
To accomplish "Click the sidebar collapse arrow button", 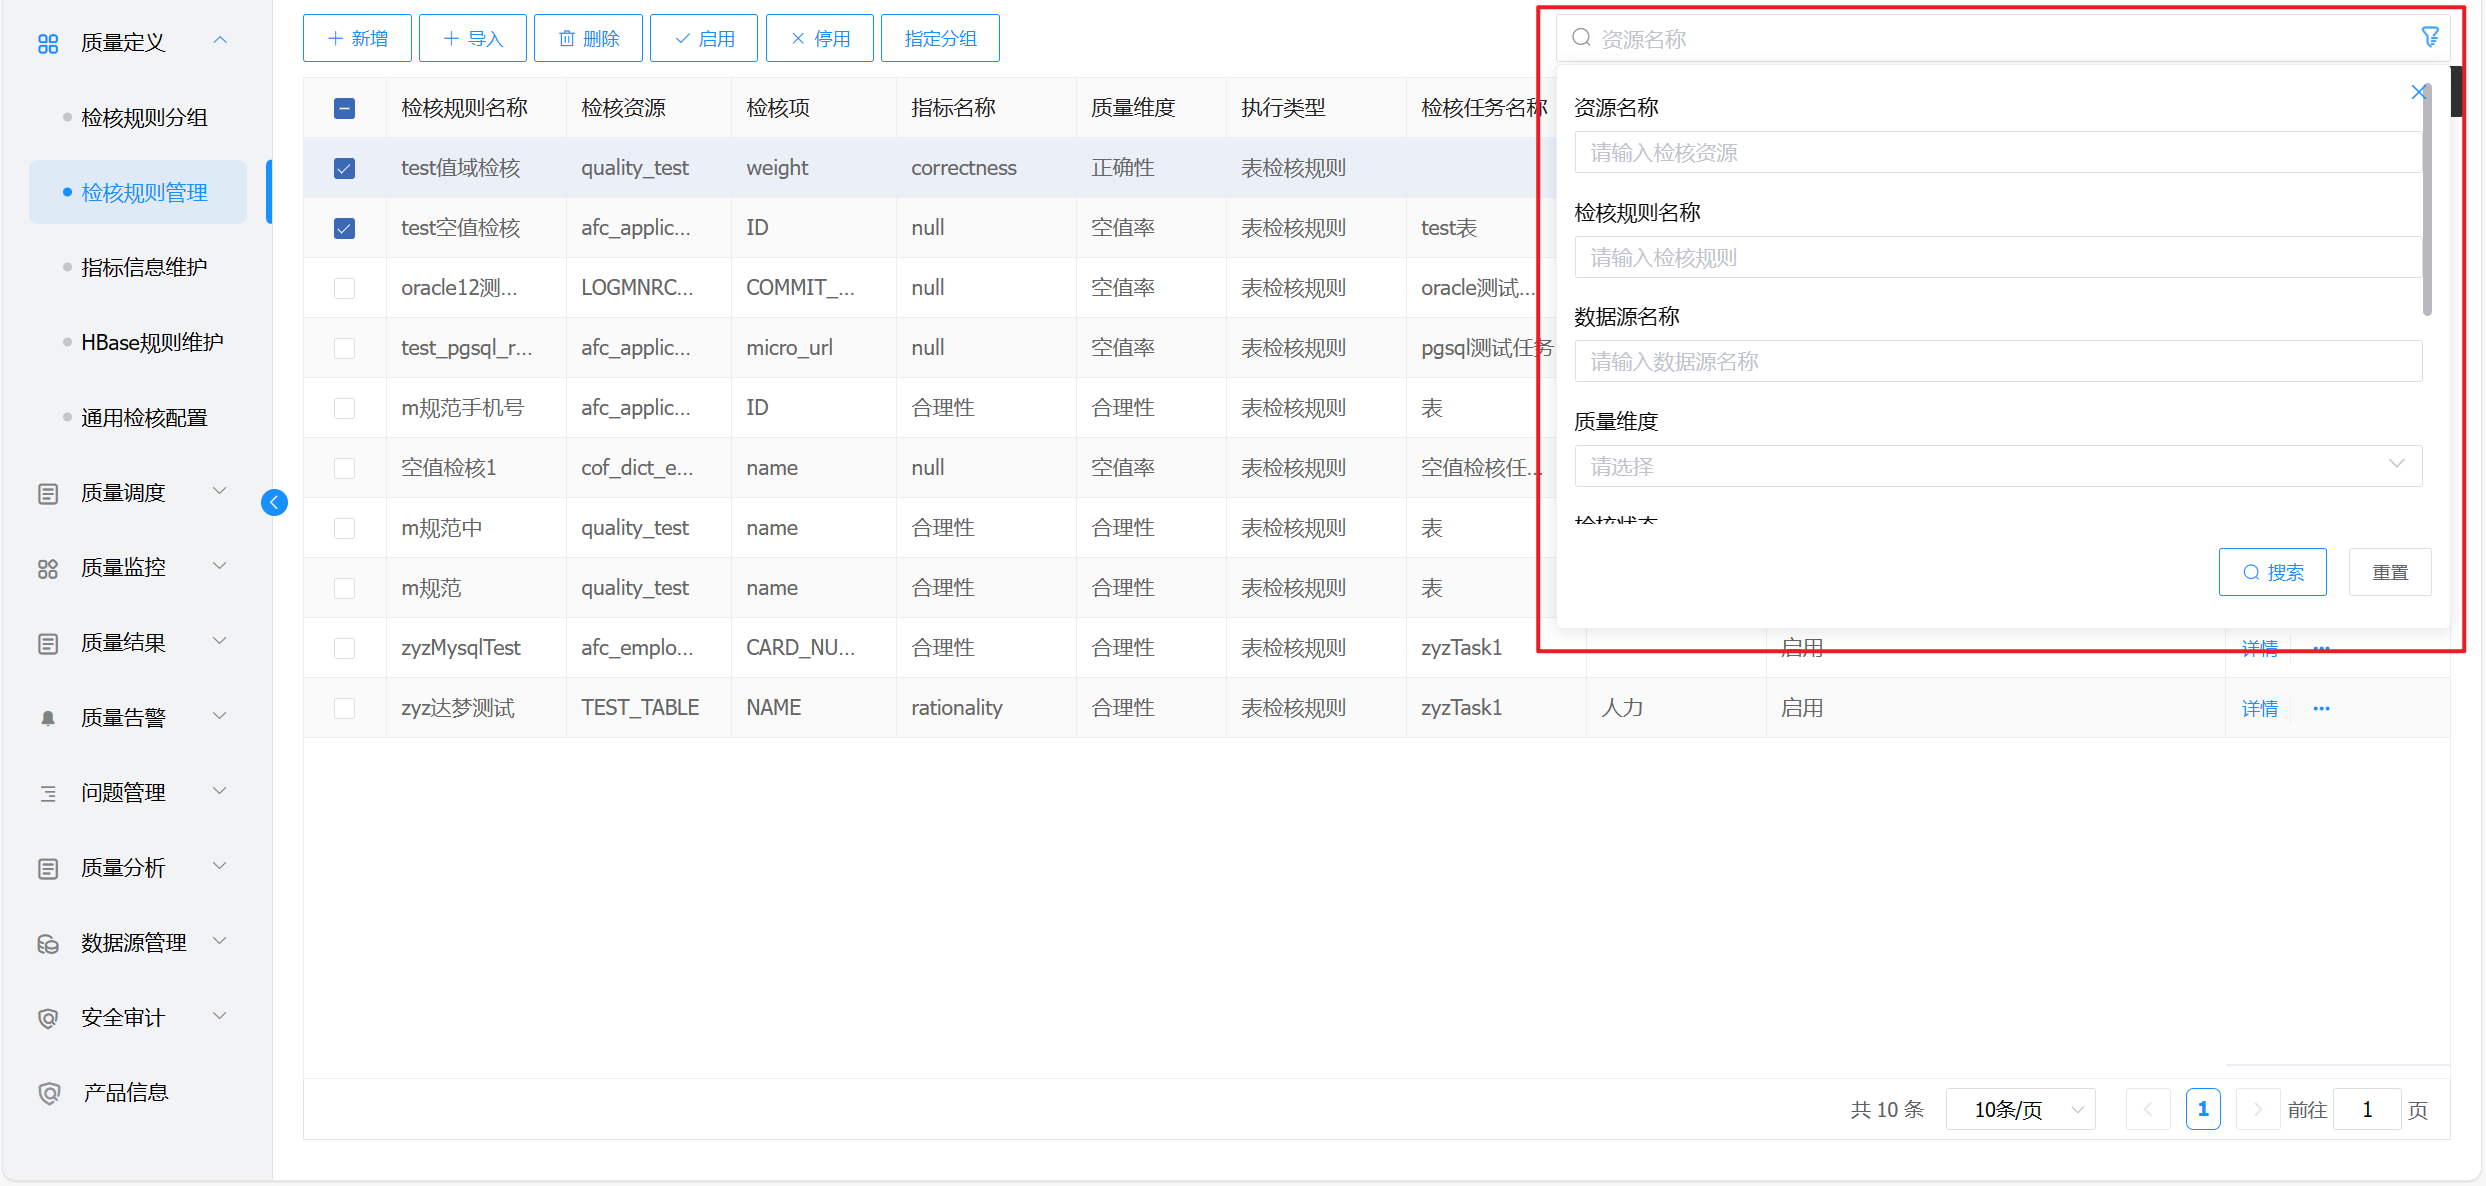I will 274,502.
